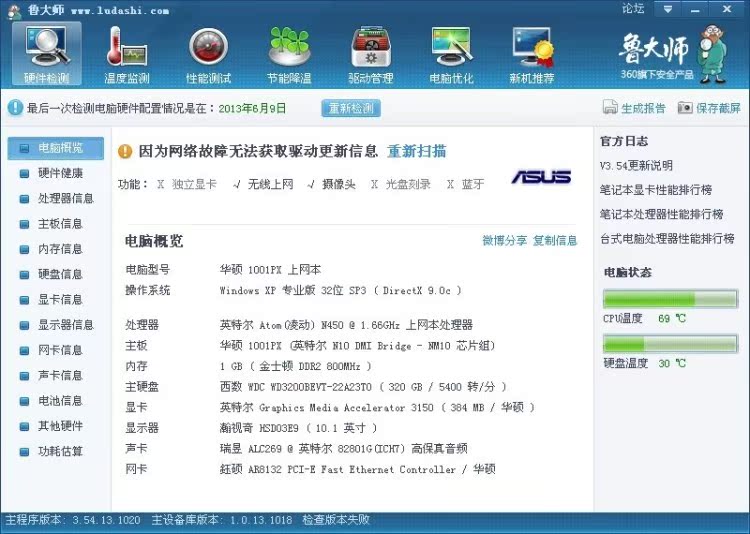Click the 蓝牙 feature indicator
The height and width of the screenshot is (534, 750).
(x=465, y=184)
